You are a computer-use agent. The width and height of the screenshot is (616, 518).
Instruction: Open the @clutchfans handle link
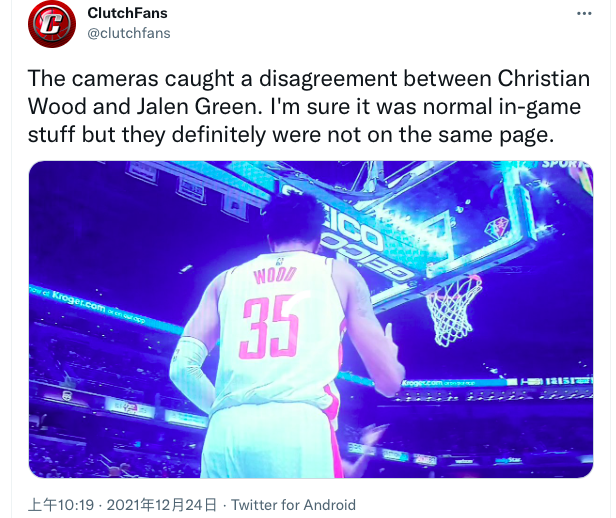[129, 33]
